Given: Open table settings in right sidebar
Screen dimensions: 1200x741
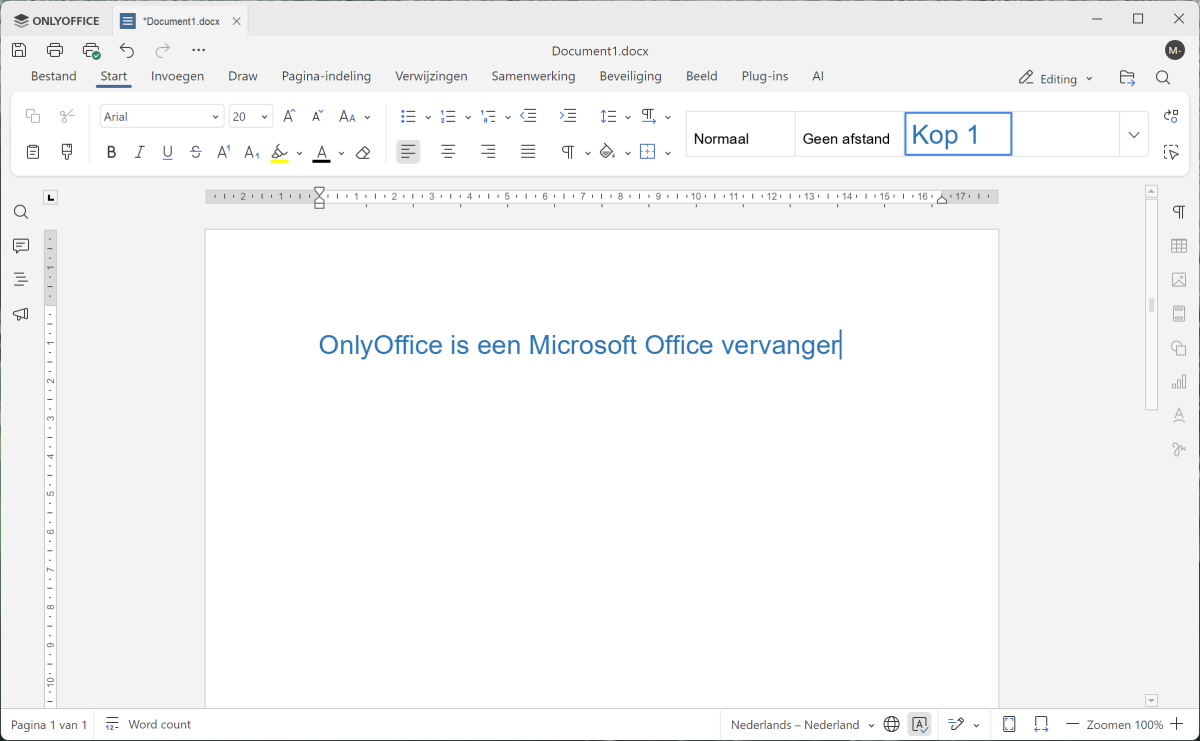Looking at the screenshot, I should coord(1179,246).
